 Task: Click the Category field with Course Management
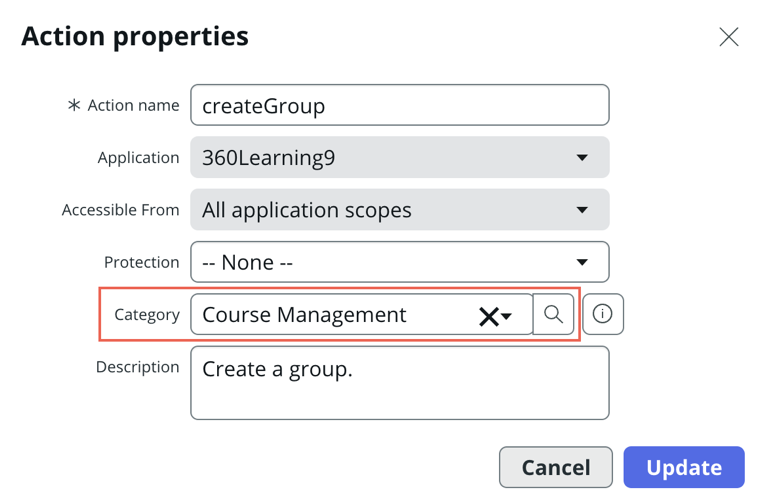tap(362, 314)
